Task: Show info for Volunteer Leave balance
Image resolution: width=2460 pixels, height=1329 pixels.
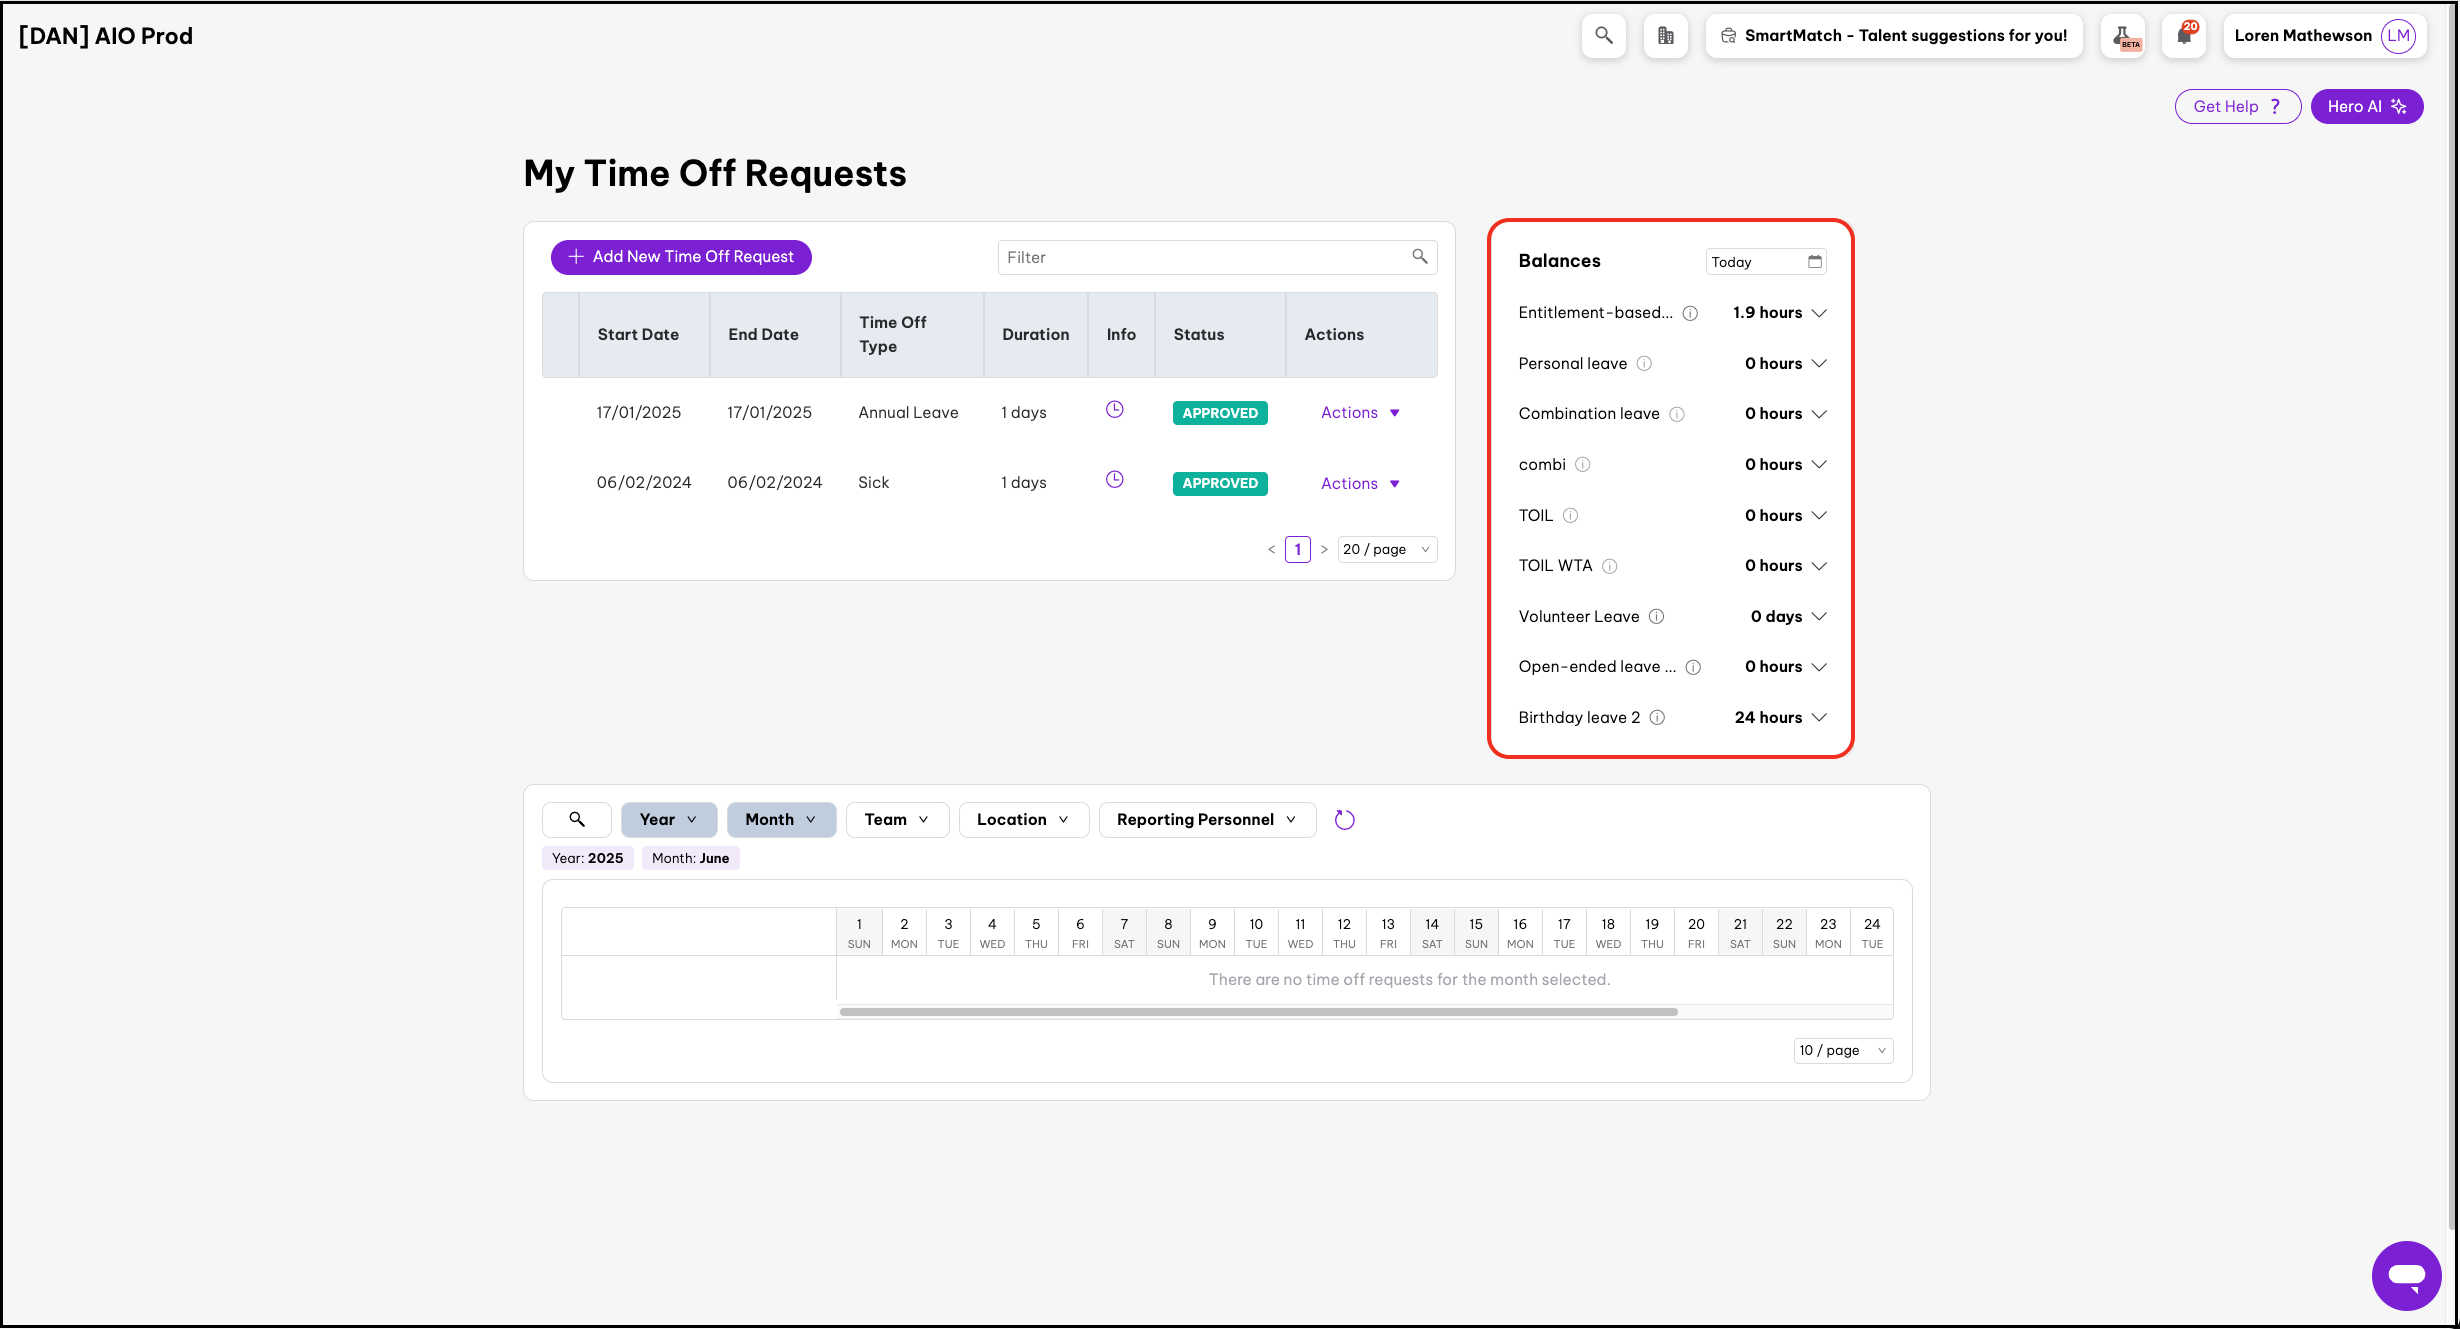Action: [1656, 617]
